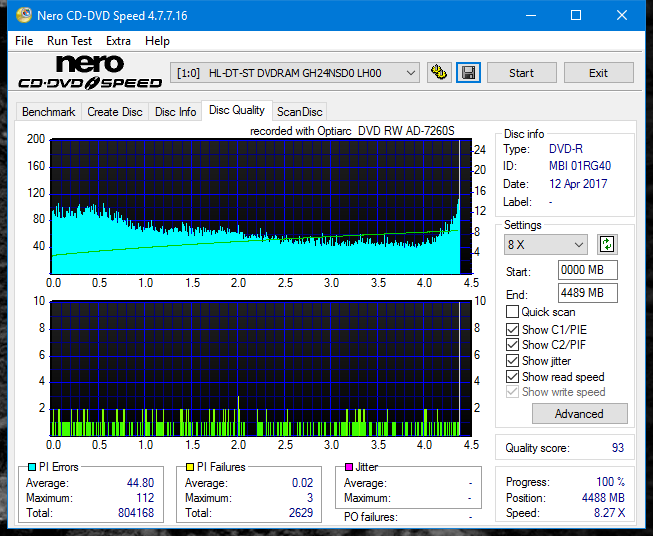The width and height of the screenshot is (653, 536).
Task: Open the Run Test menu
Action: 69,41
